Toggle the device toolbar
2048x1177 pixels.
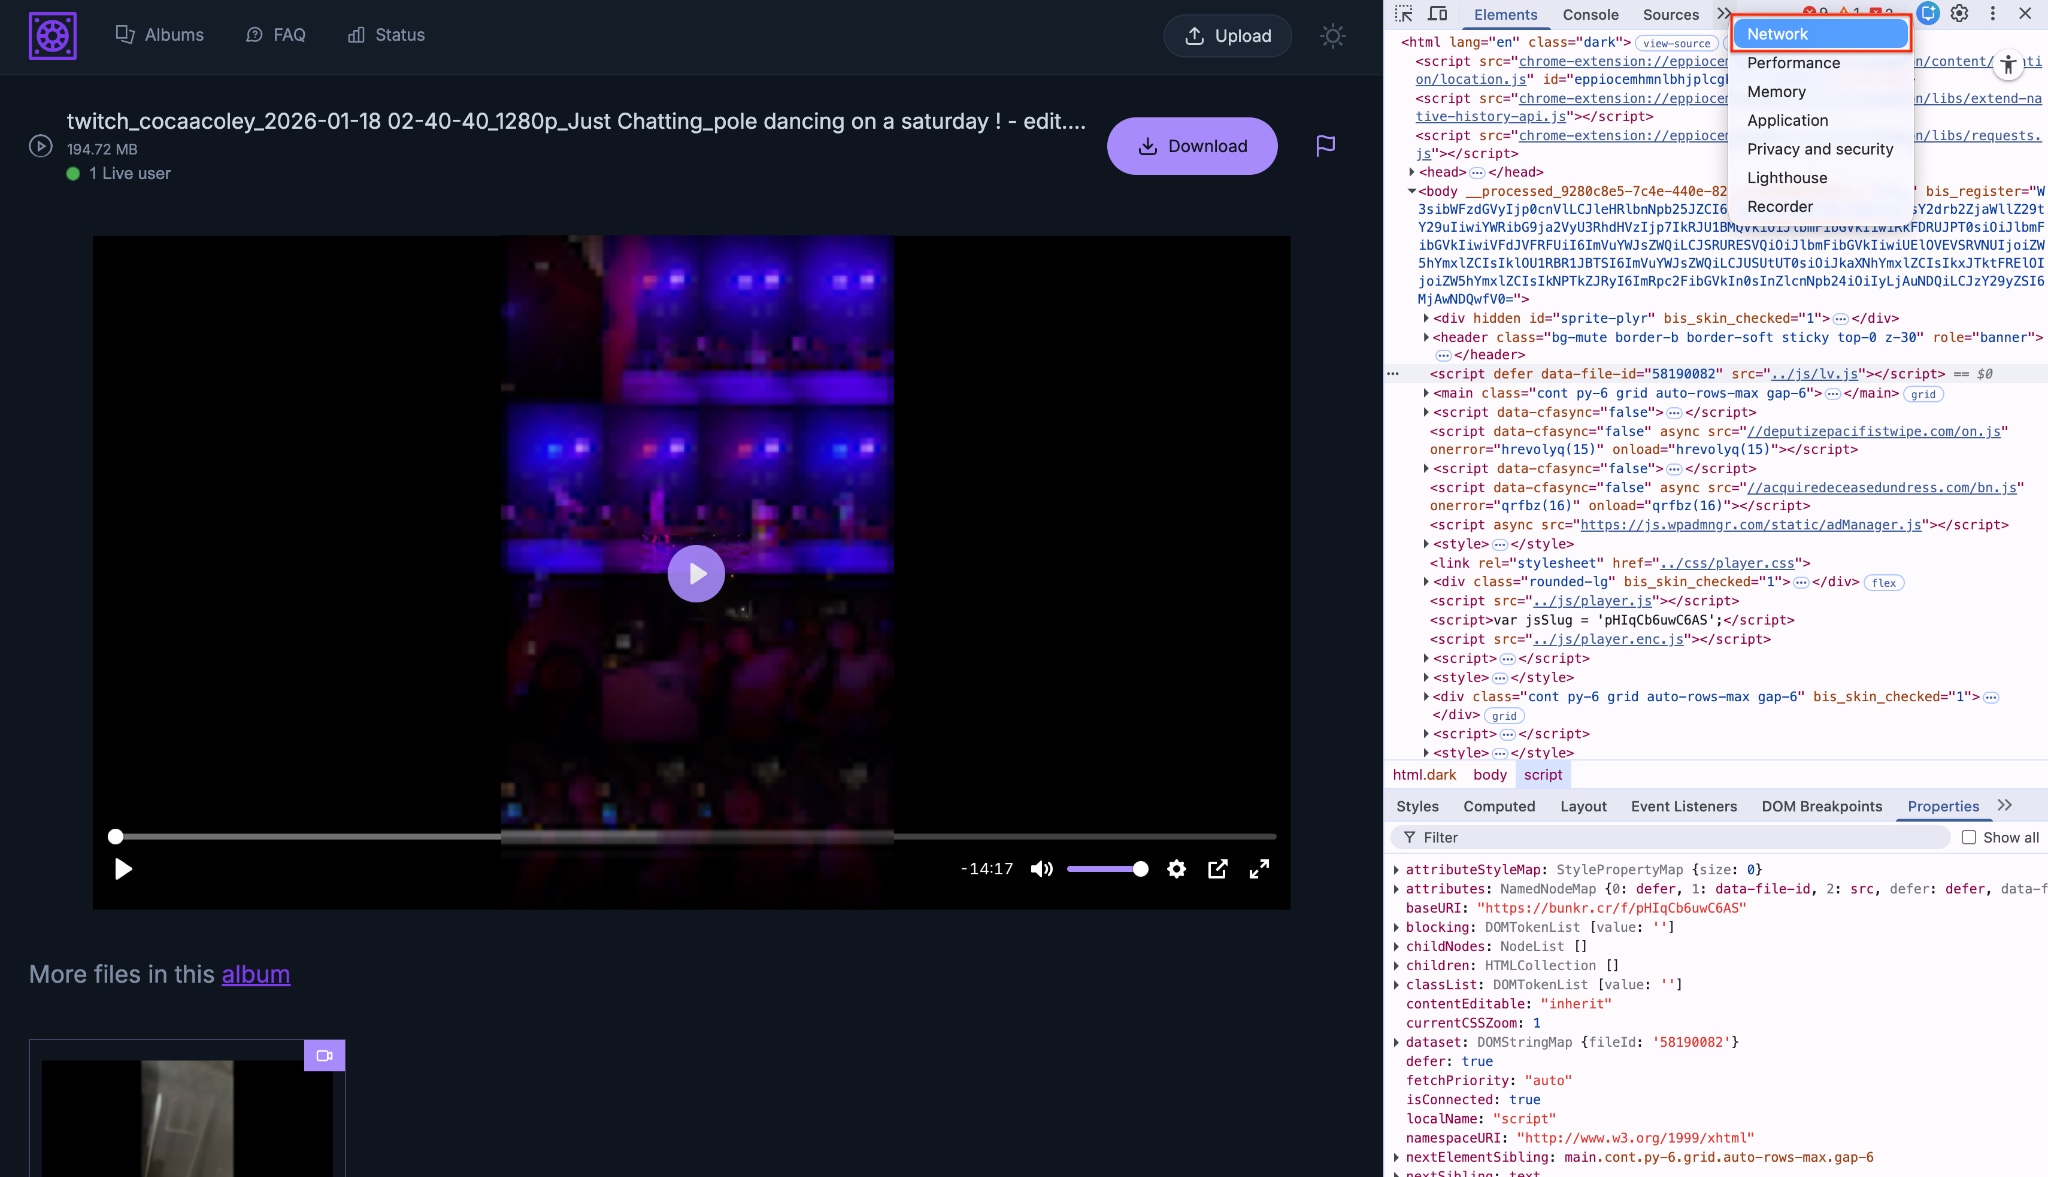click(x=1439, y=14)
